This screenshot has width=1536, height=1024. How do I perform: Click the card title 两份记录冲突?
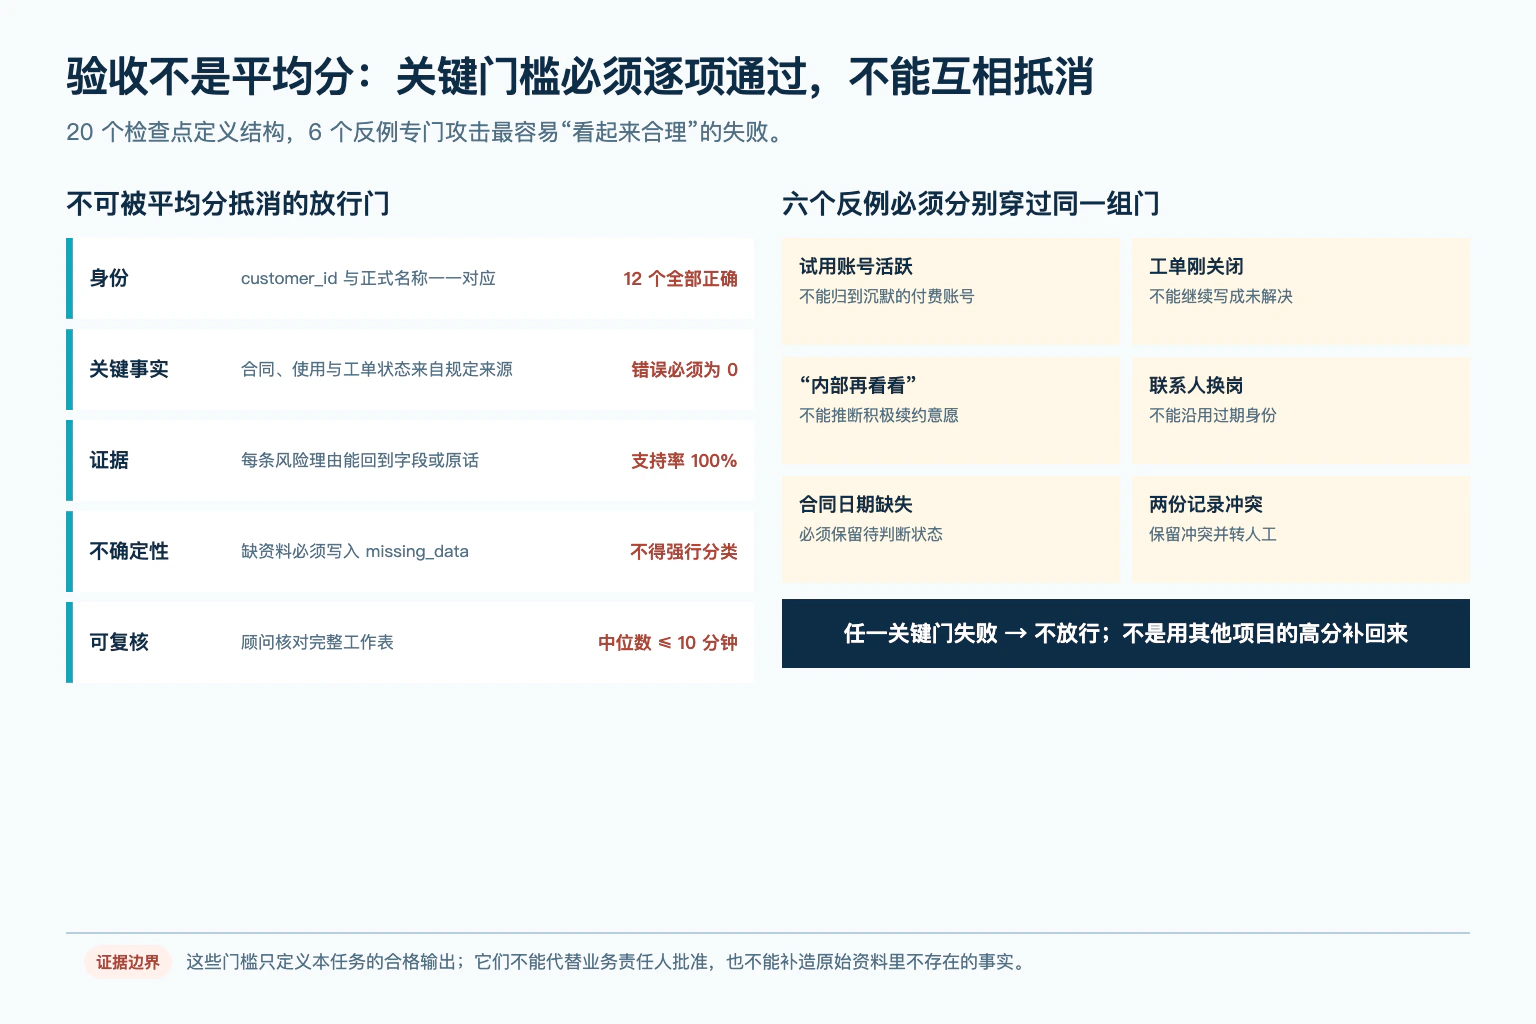pyautogui.click(x=1206, y=504)
